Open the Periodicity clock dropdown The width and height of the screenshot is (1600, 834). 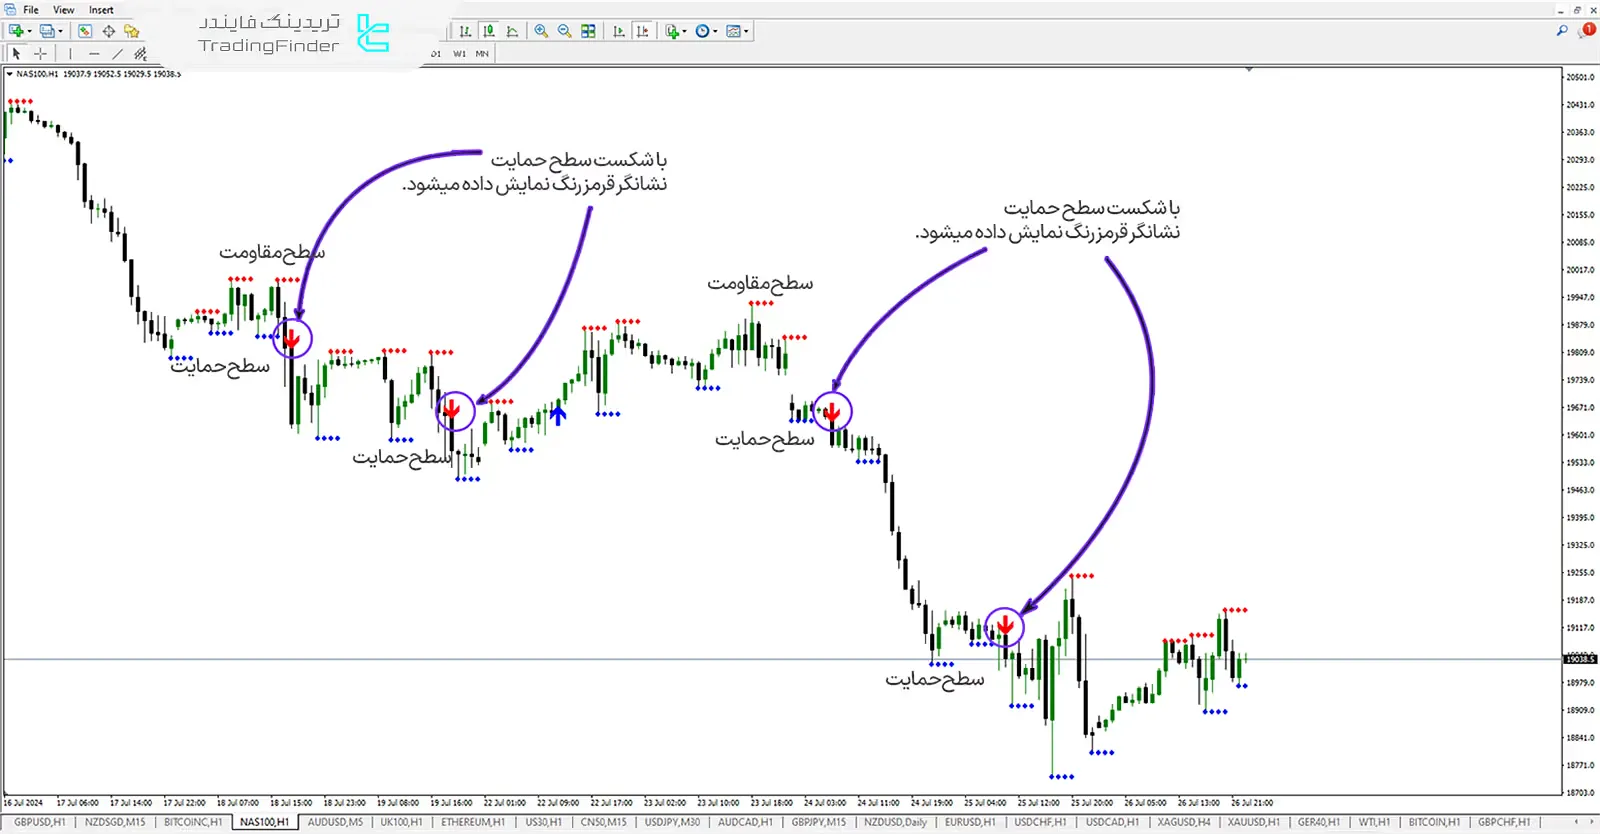706,31
